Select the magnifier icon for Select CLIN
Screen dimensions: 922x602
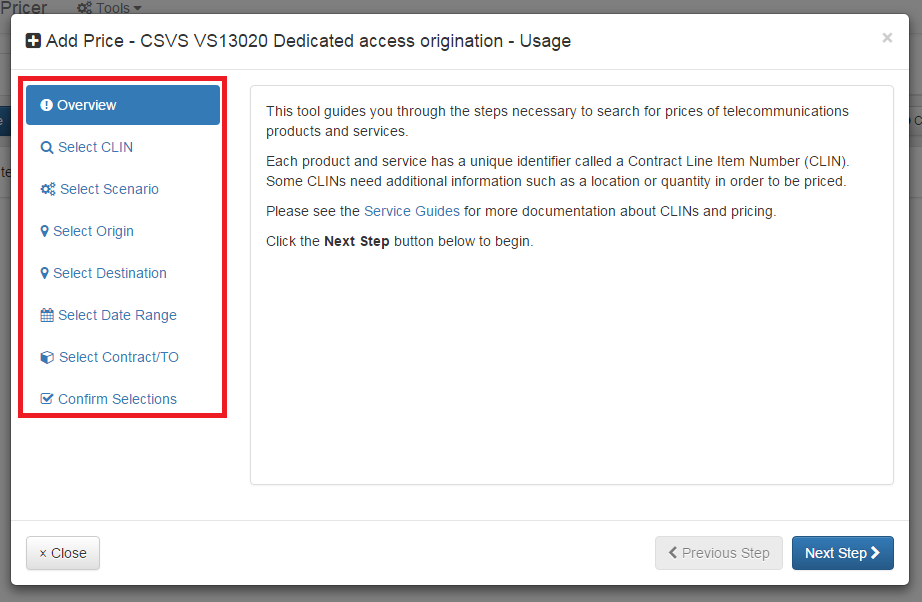pyautogui.click(x=46, y=146)
